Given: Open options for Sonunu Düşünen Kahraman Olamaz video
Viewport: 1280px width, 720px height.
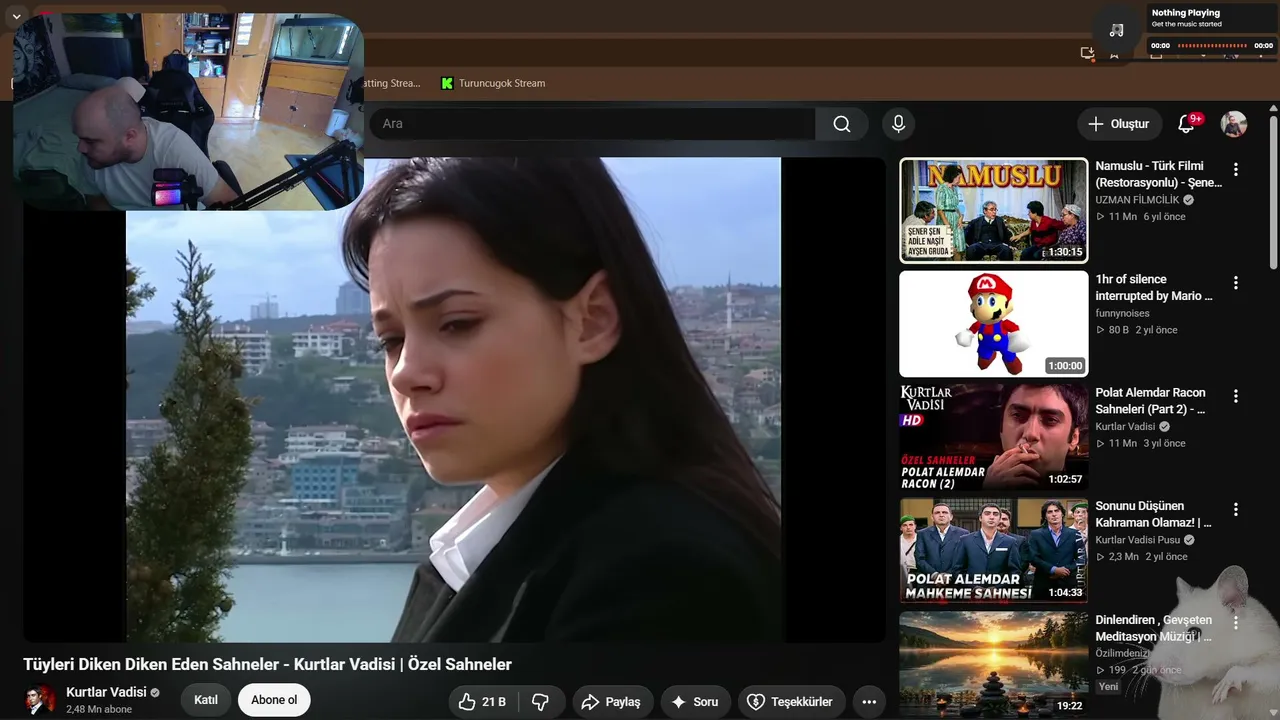Looking at the screenshot, I should click(1236, 509).
